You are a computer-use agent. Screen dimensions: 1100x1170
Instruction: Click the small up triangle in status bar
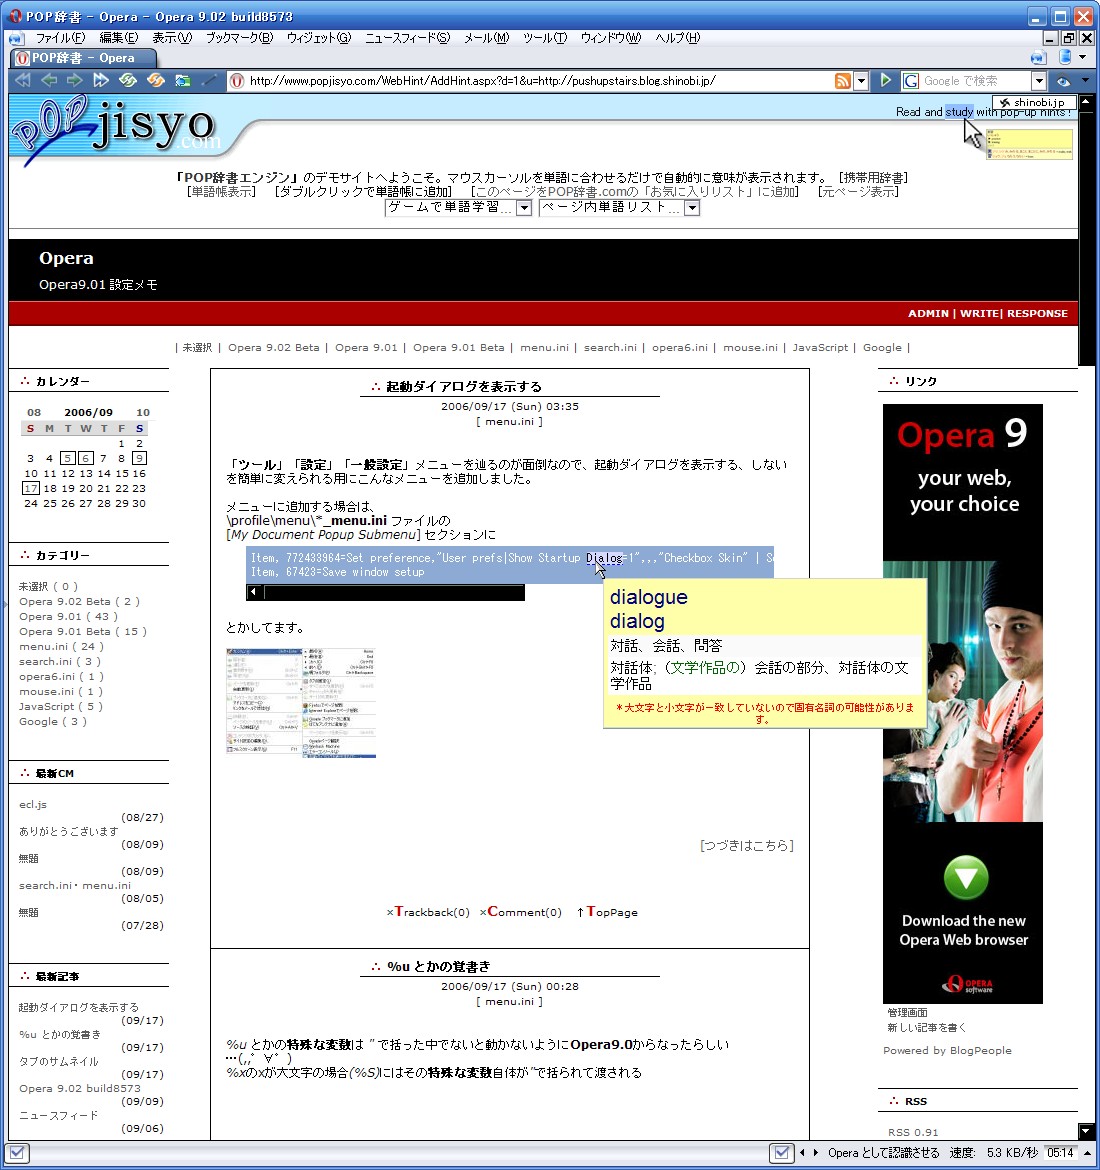pyautogui.click(x=1087, y=1153)
